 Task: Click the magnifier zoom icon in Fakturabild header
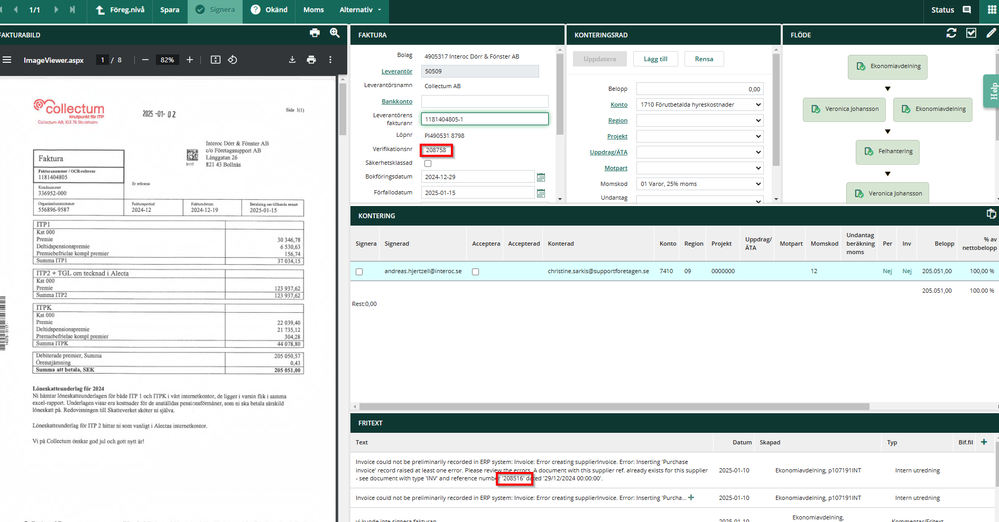click(335, 34)
